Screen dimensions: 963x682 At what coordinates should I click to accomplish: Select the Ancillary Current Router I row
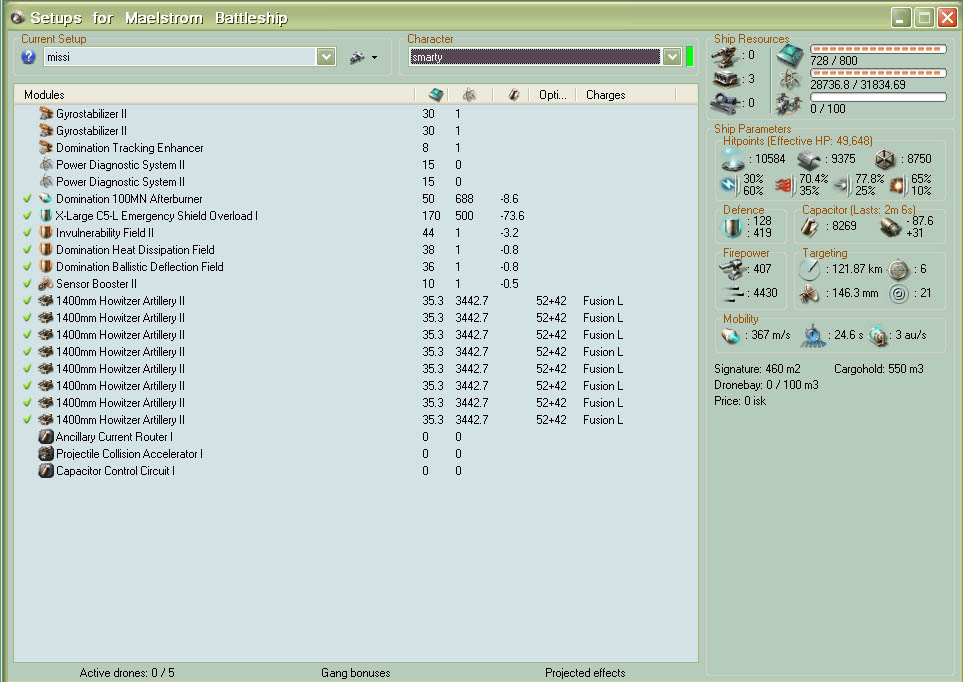click(x=356, y=437)
